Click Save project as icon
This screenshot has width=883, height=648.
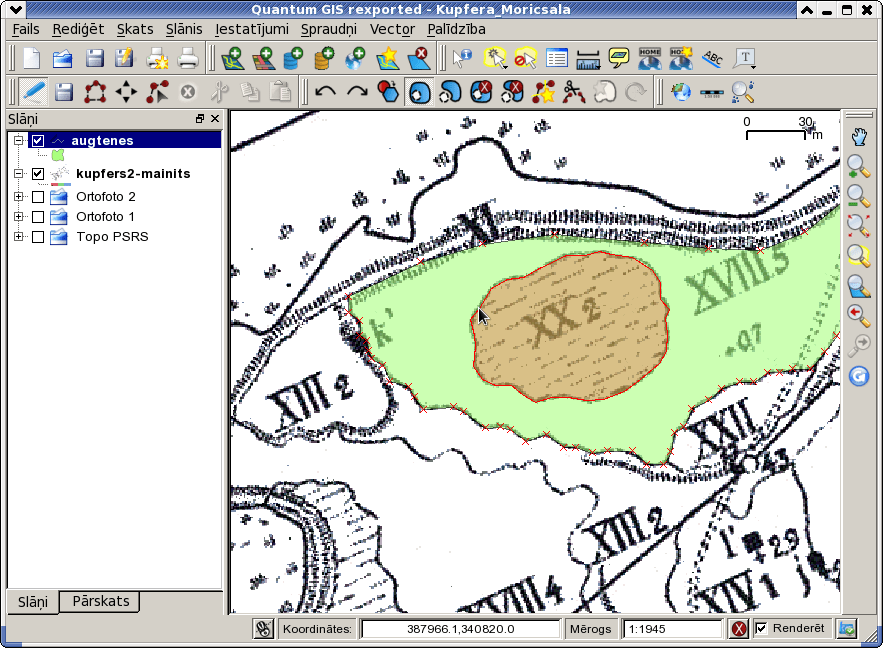pos(124,59)
